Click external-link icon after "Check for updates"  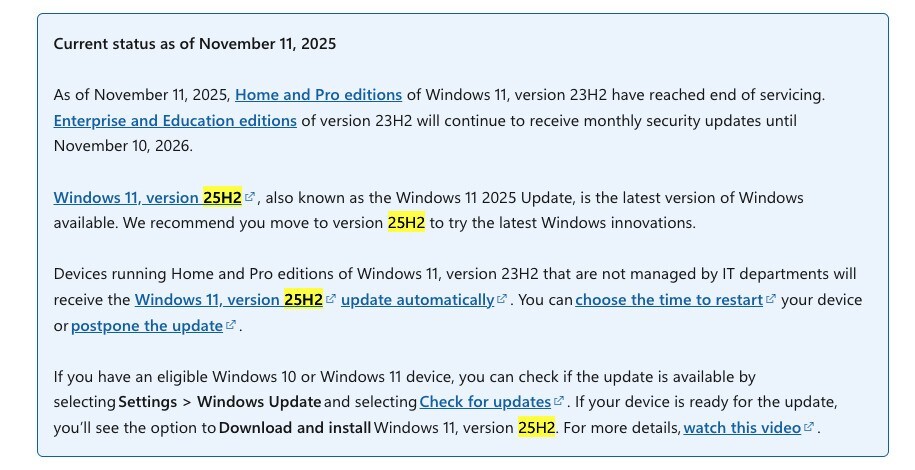point(559,402)
